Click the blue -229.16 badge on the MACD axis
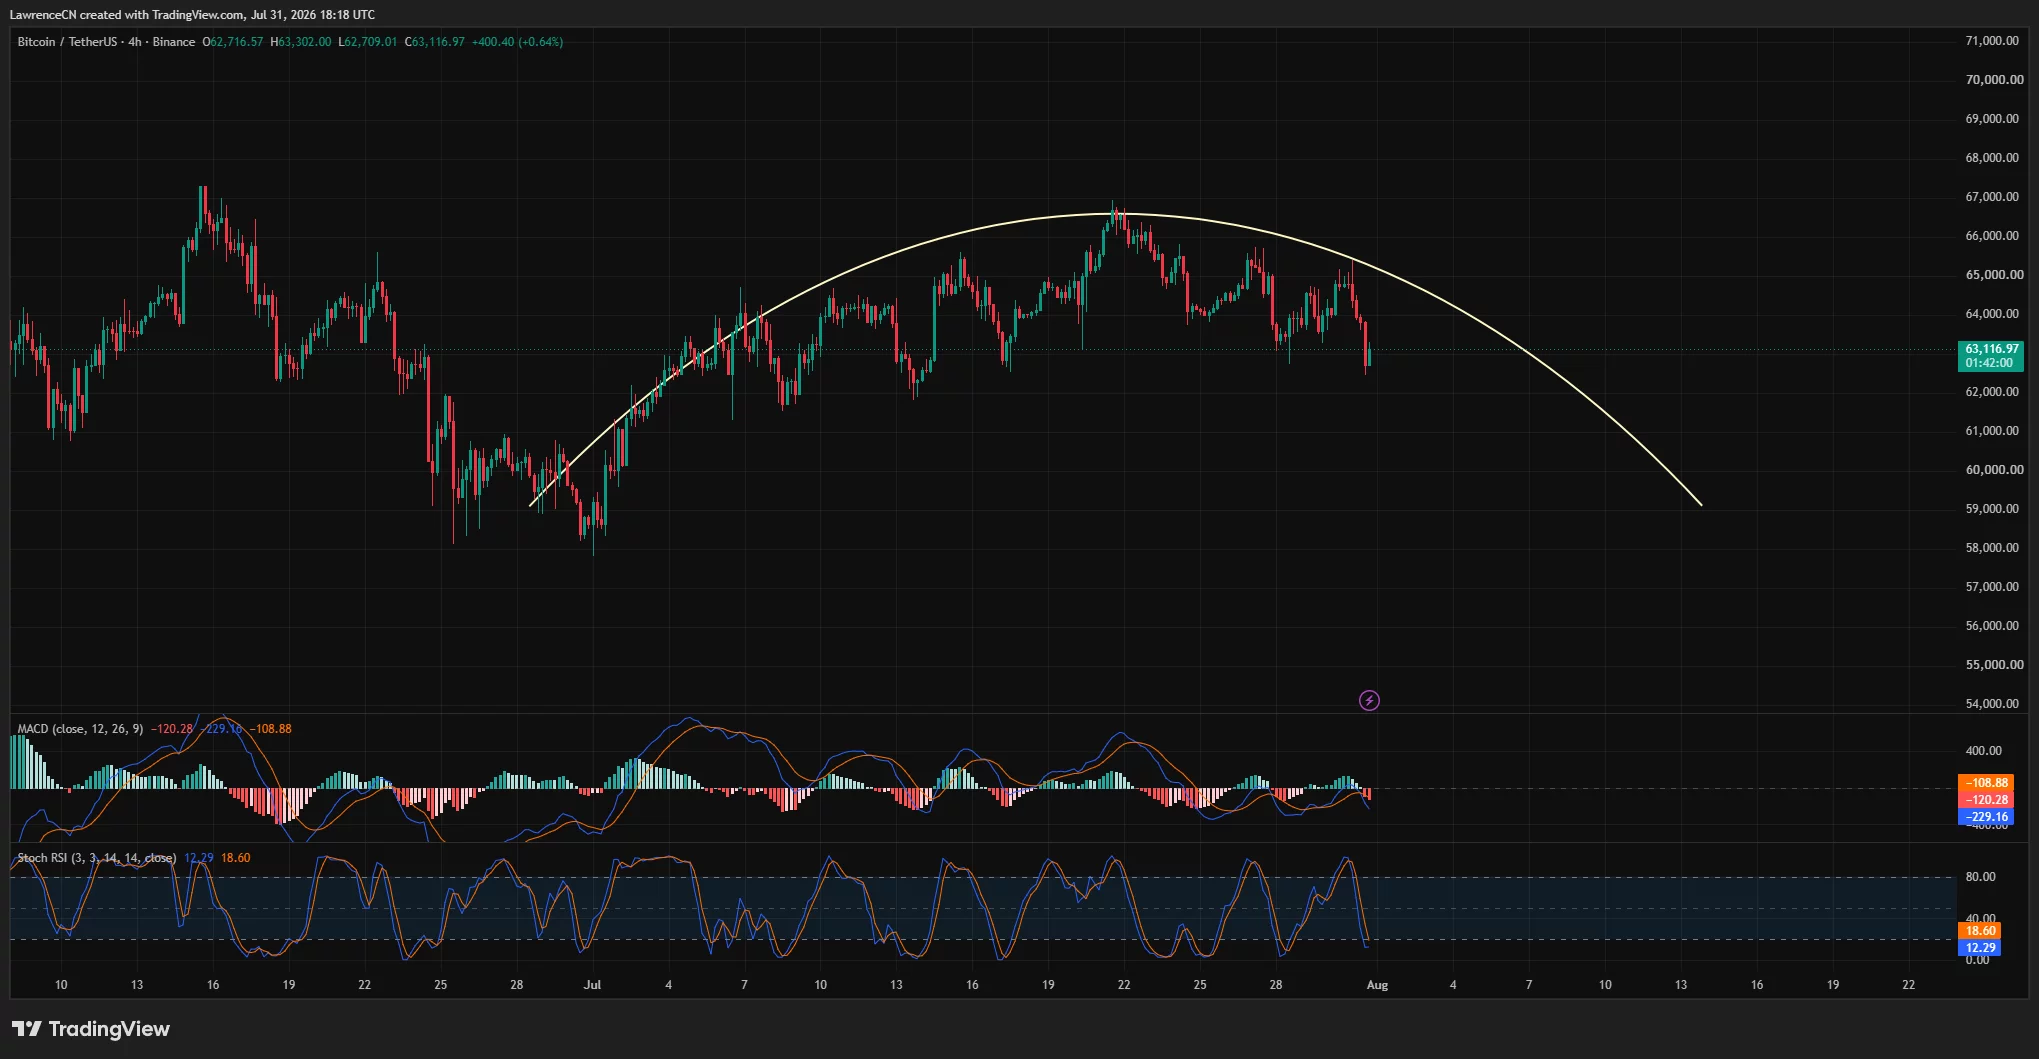 1985,817
